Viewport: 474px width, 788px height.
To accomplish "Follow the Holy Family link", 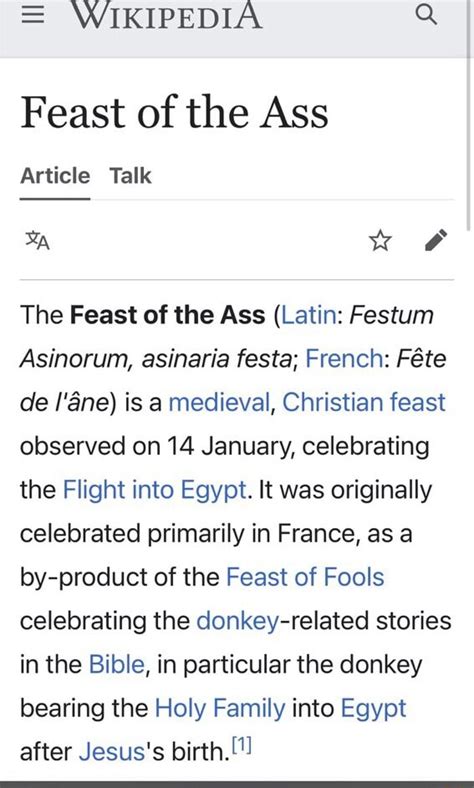I will pos(220,708).
